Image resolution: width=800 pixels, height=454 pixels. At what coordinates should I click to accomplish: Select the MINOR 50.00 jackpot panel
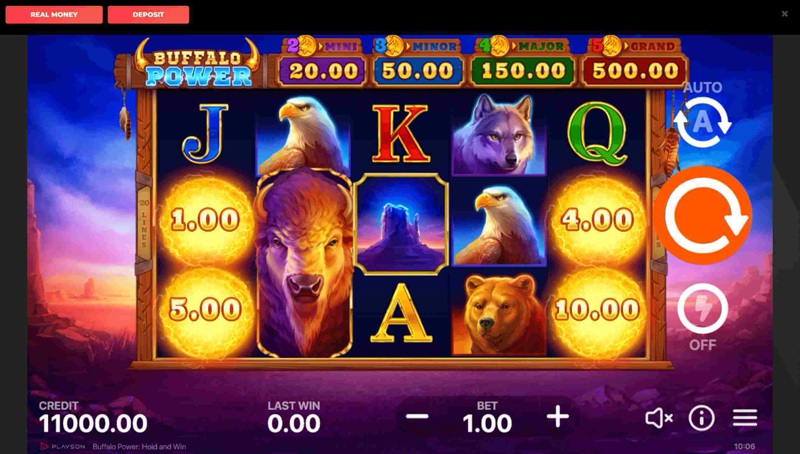[417, 62]
